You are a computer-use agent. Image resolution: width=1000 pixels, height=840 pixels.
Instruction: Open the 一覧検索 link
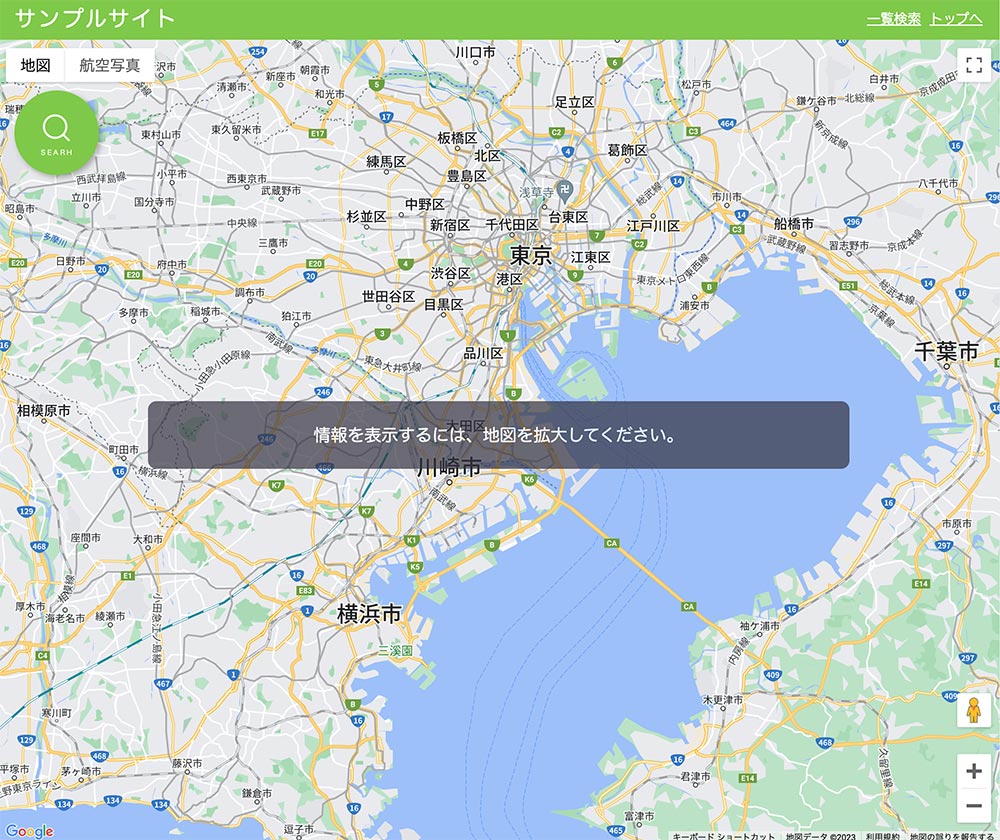coord(893,18)
